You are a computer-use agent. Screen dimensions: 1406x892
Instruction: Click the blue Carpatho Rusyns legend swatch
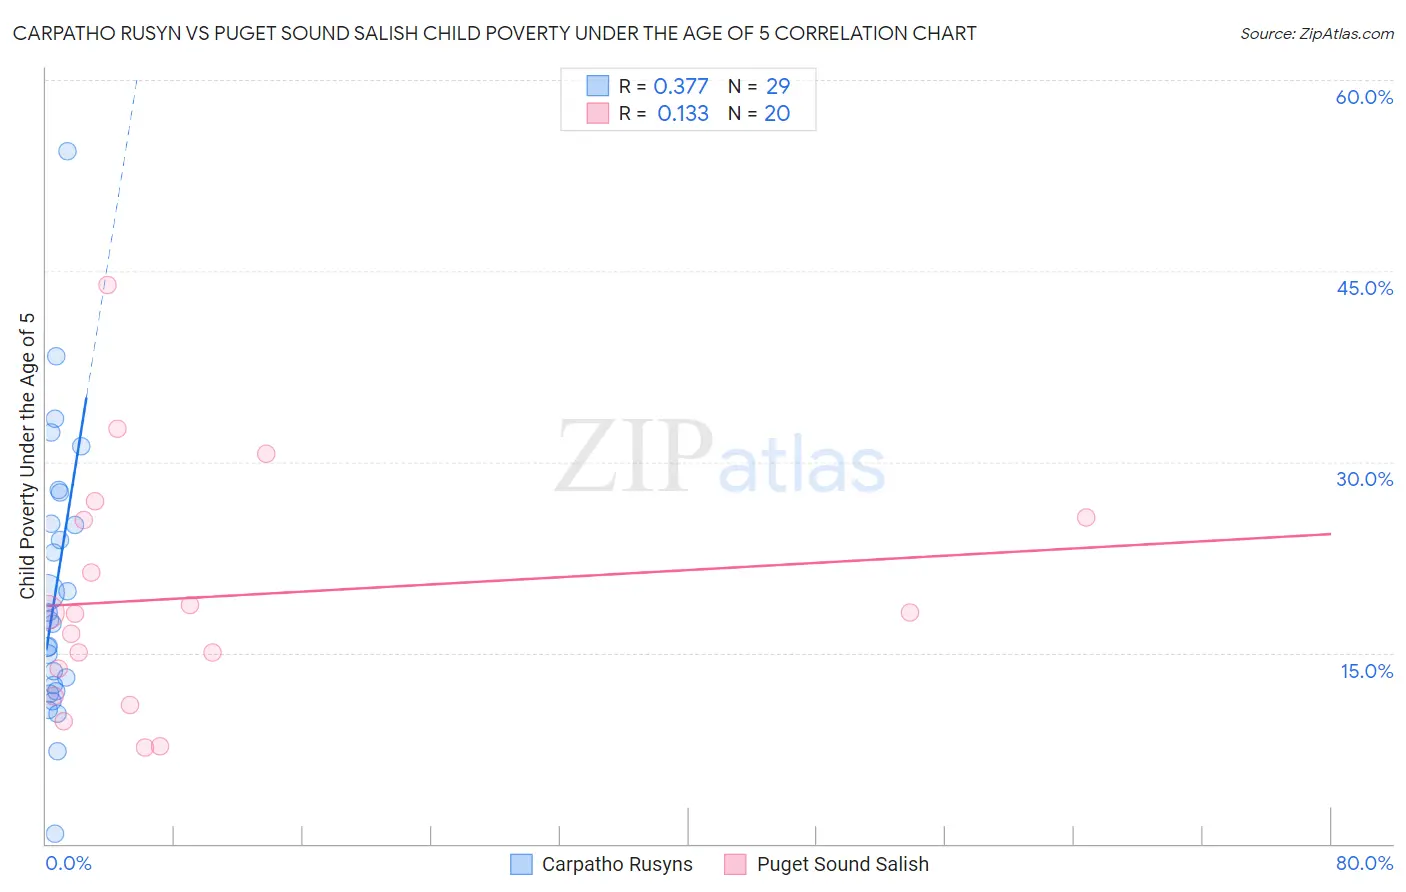(521, 864)
